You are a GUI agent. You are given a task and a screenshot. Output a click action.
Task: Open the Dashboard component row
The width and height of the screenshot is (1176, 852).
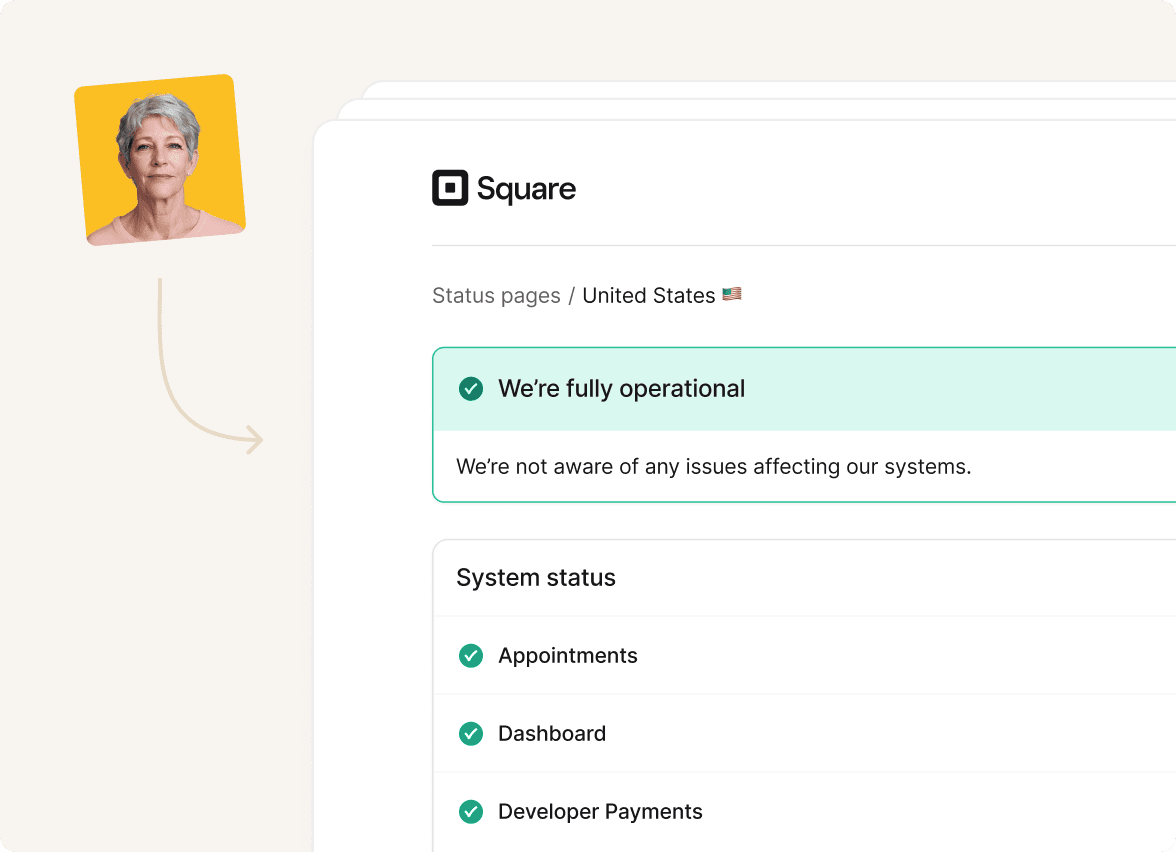pyautogui.click(x=805, y=734)
